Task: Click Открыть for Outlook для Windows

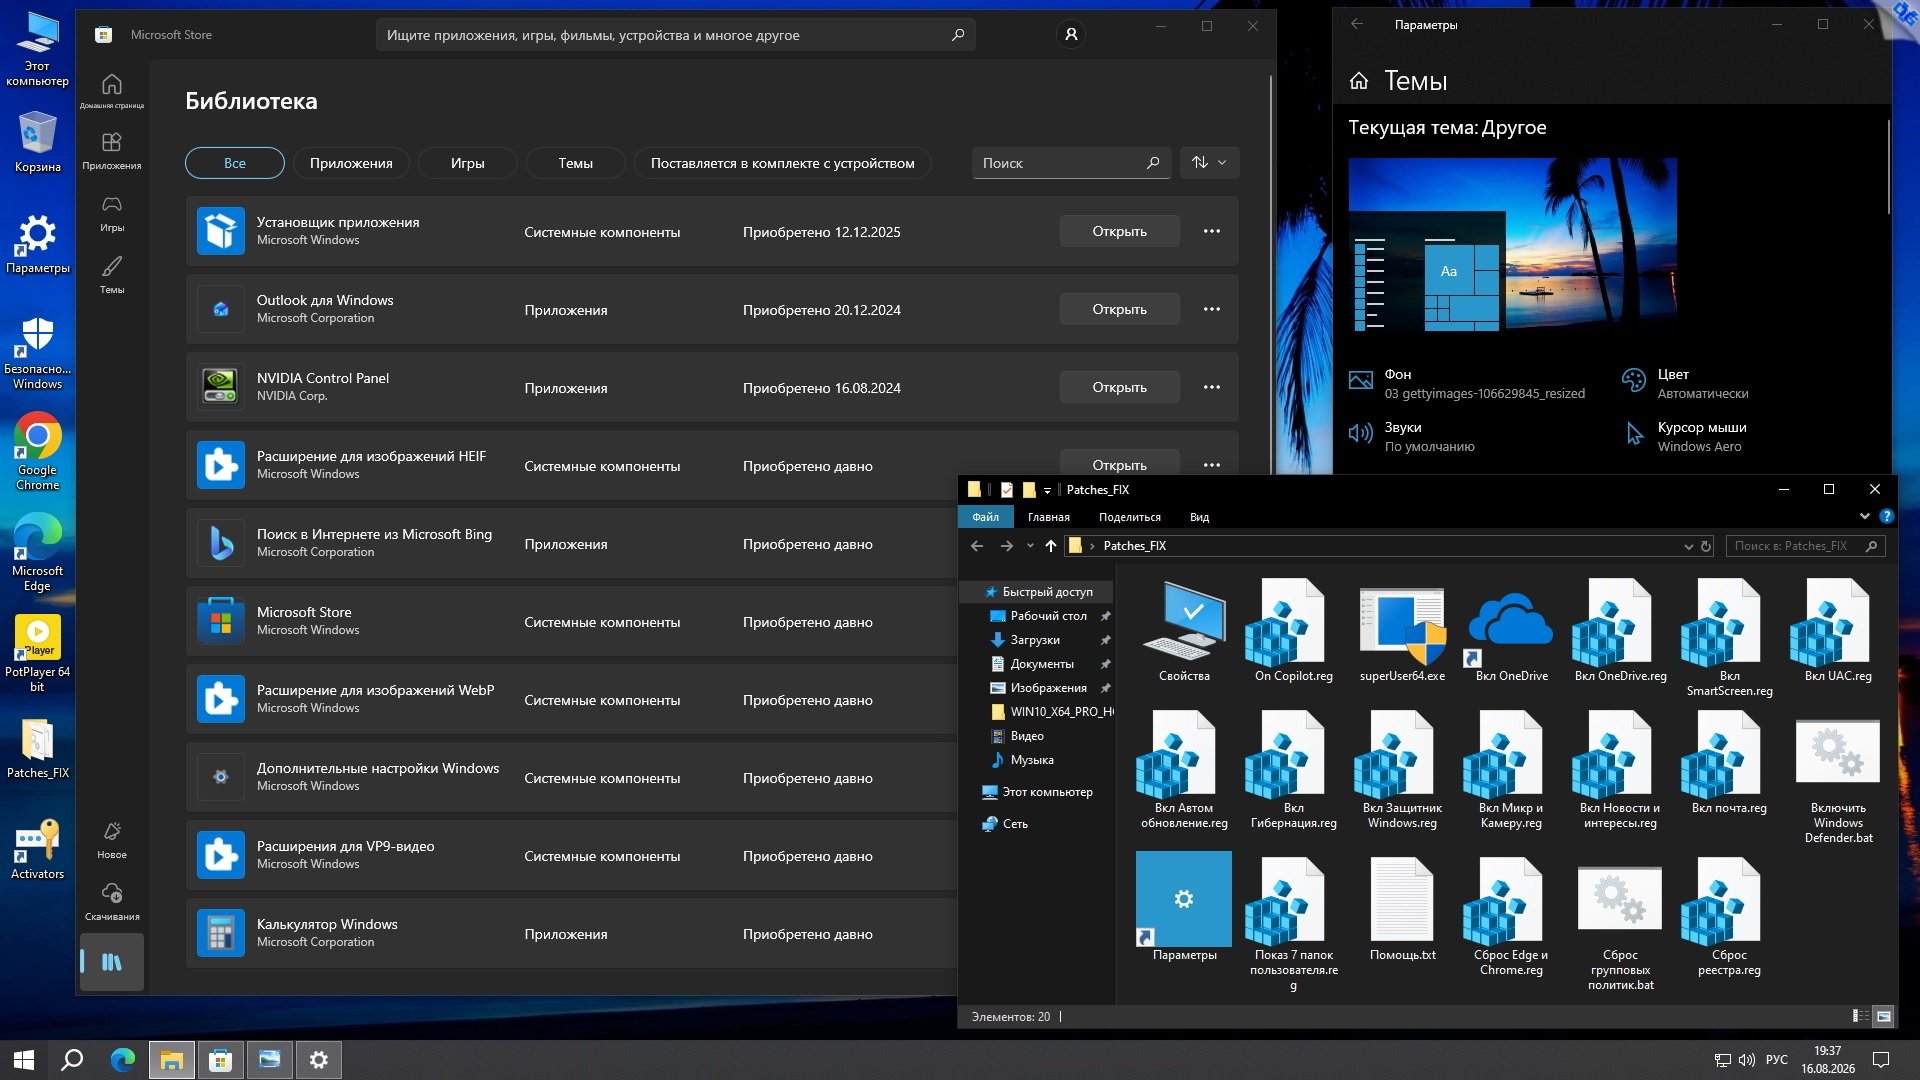Action: [x=1119, y=309]
